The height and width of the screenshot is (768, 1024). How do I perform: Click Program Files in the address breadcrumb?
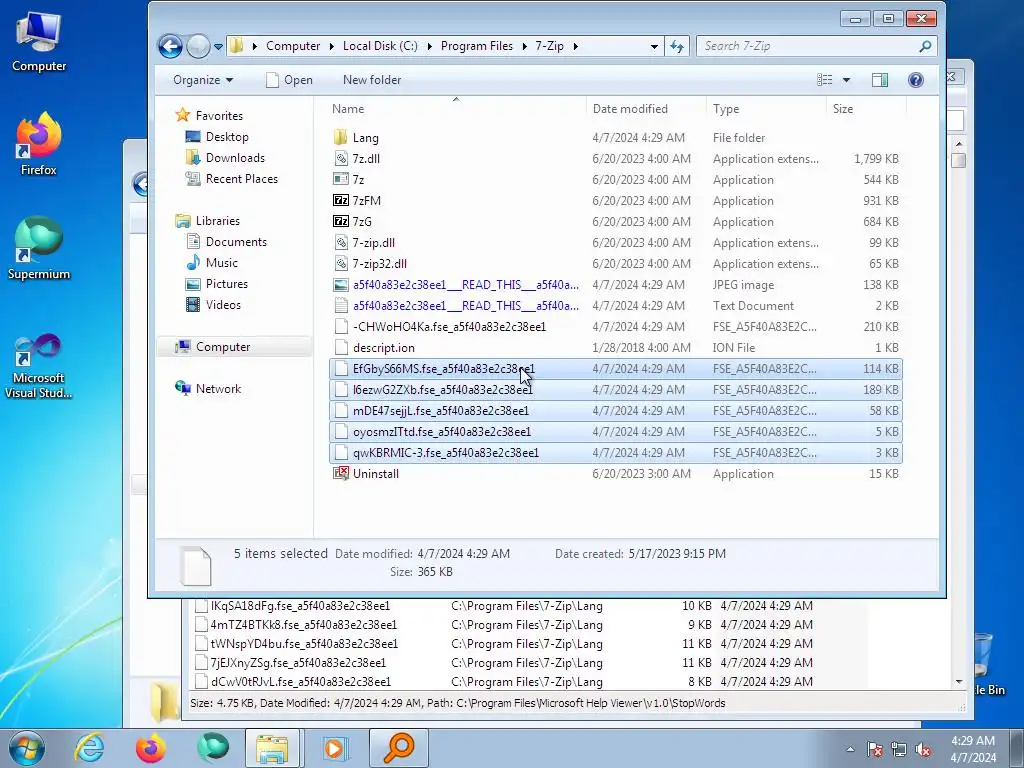click(477, 46)
